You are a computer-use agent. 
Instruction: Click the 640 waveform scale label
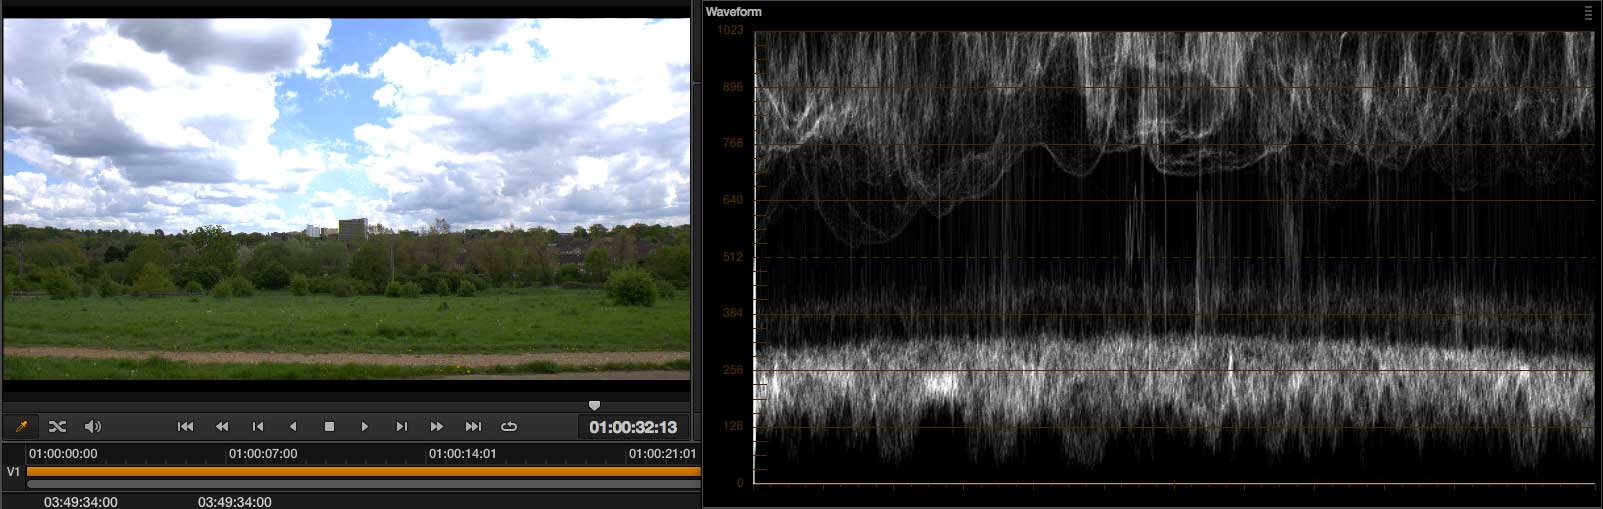click(x=733, y=200)
